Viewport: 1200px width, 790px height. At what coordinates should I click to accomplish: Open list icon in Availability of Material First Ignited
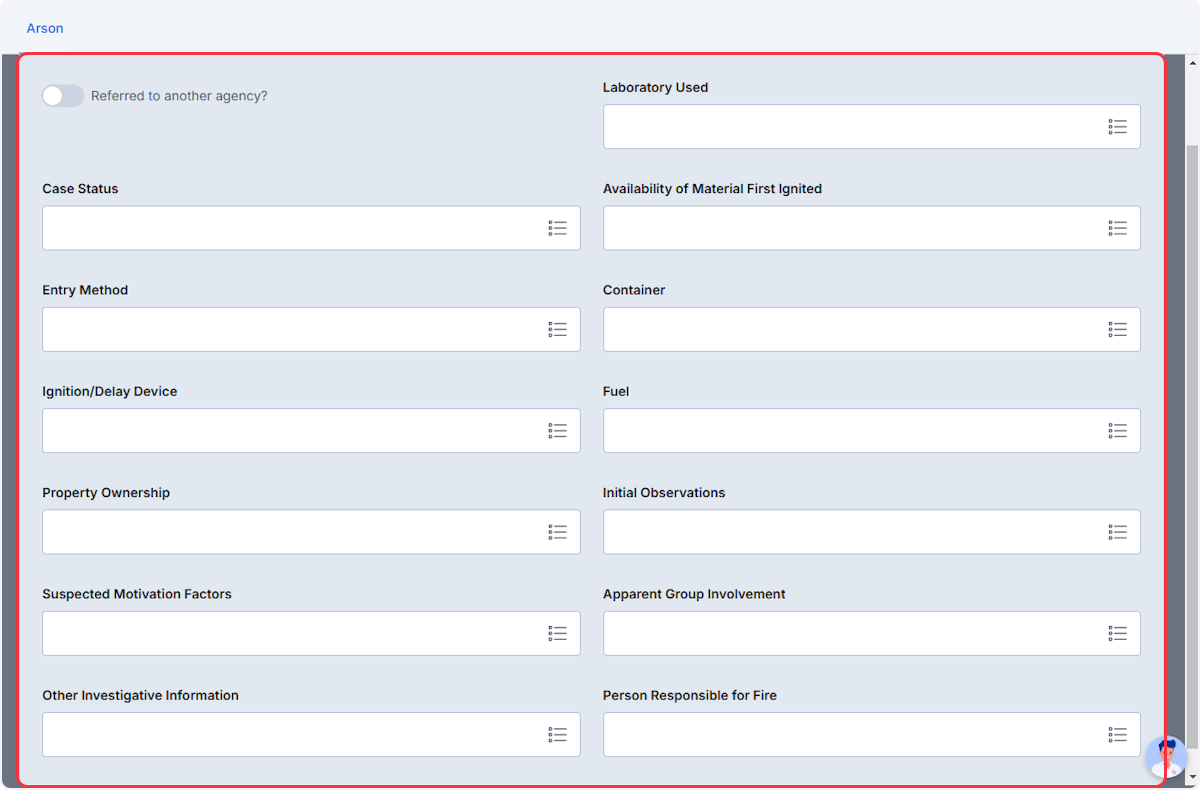(1117, 228)
